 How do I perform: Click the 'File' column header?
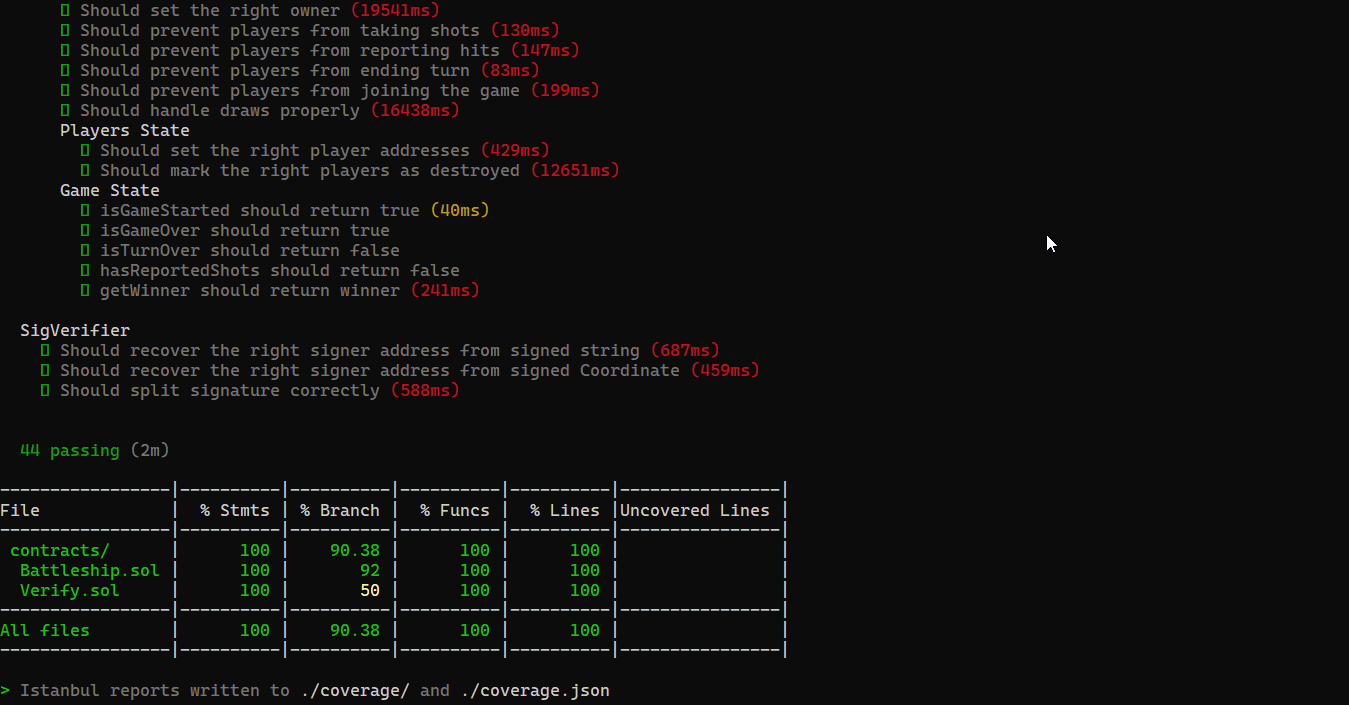point(20,510)
